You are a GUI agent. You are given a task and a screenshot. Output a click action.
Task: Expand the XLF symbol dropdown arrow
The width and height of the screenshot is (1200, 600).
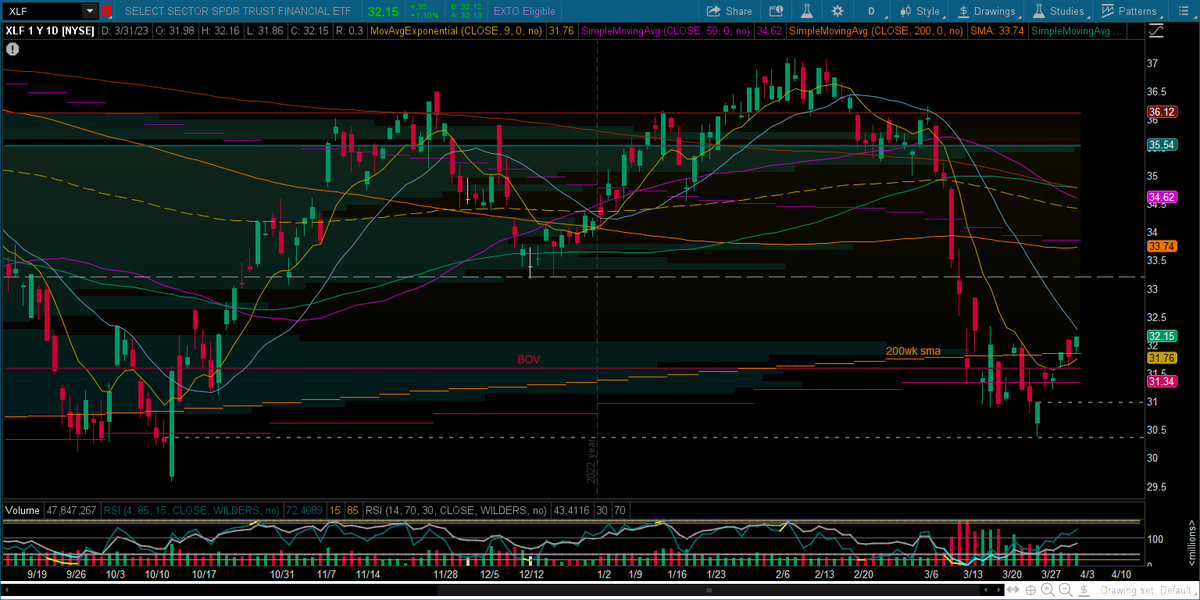(x=89, y=11)
